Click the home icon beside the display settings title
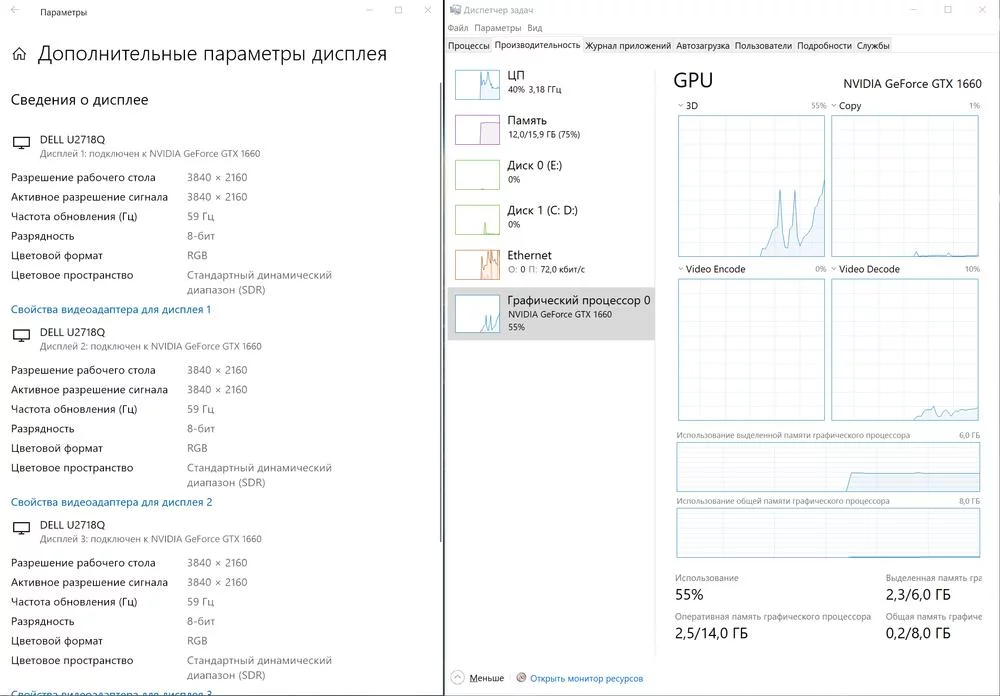The image size is (1000, 696). (x=19, y=54)
